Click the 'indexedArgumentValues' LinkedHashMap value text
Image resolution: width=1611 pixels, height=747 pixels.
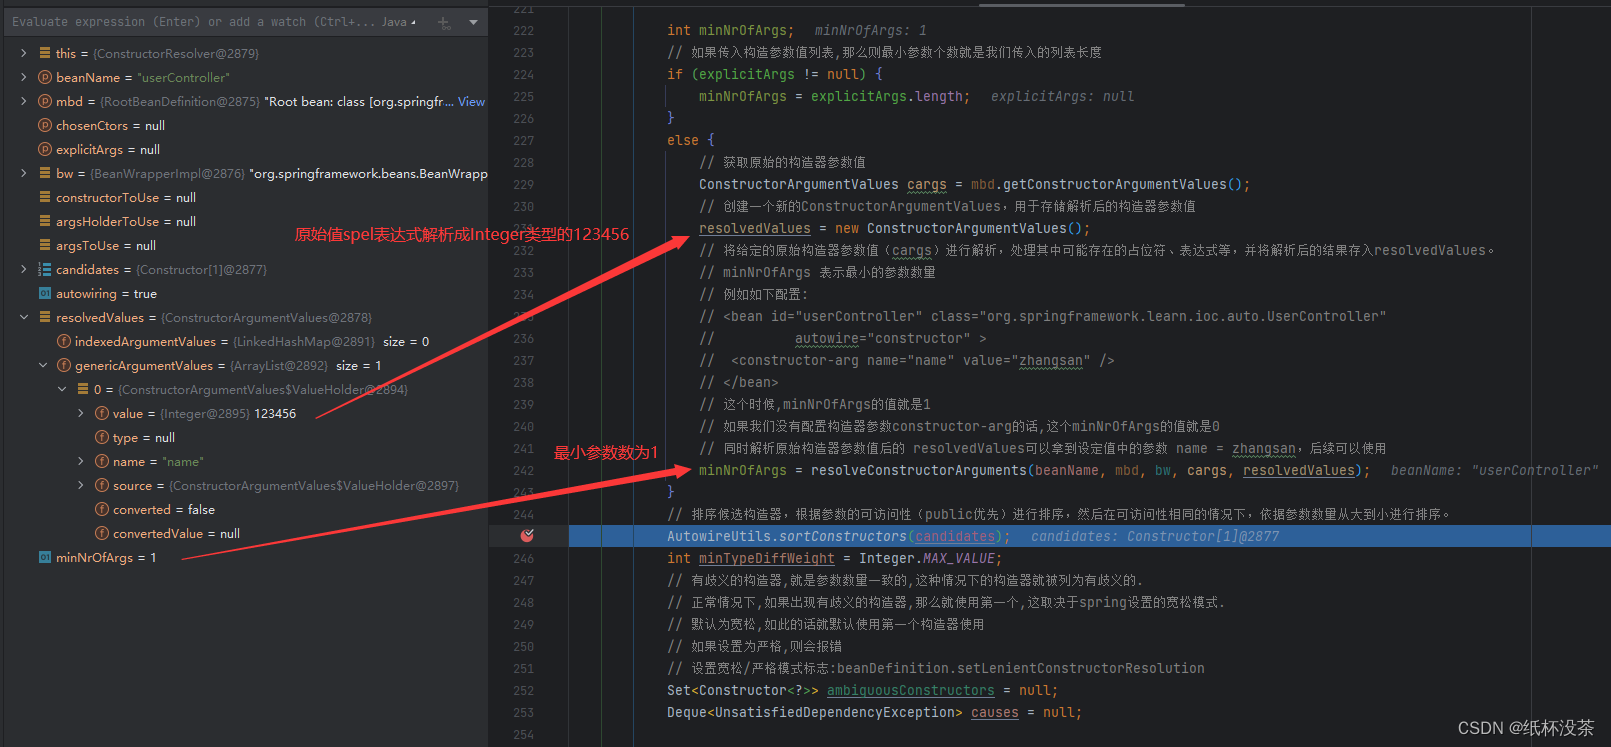(304, 341)
